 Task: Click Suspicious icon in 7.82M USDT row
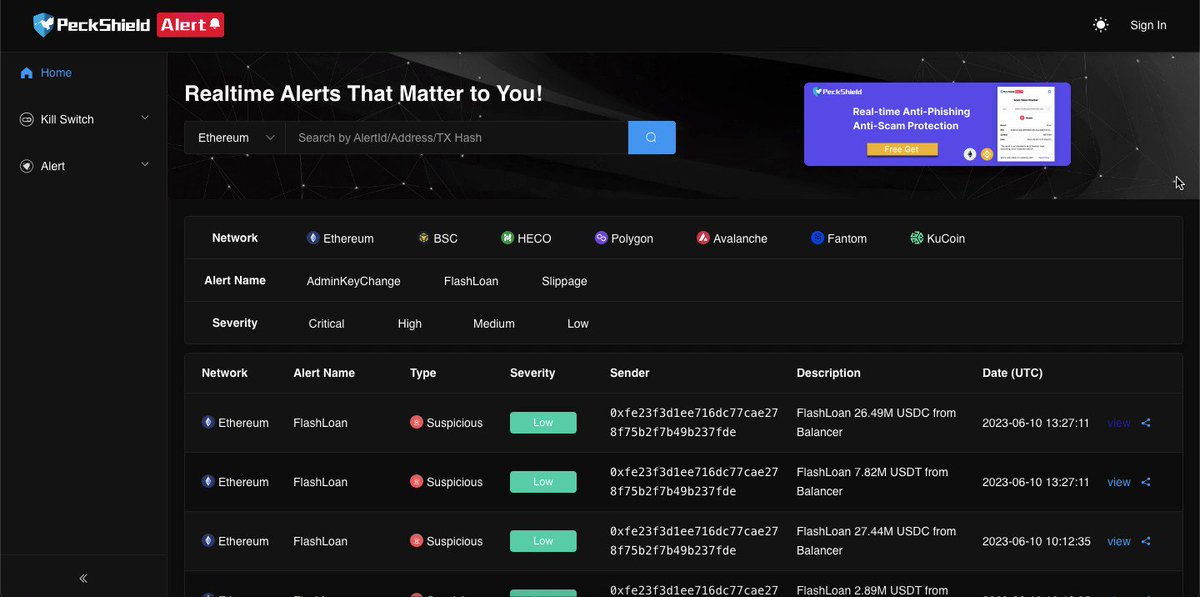(416, 482)
